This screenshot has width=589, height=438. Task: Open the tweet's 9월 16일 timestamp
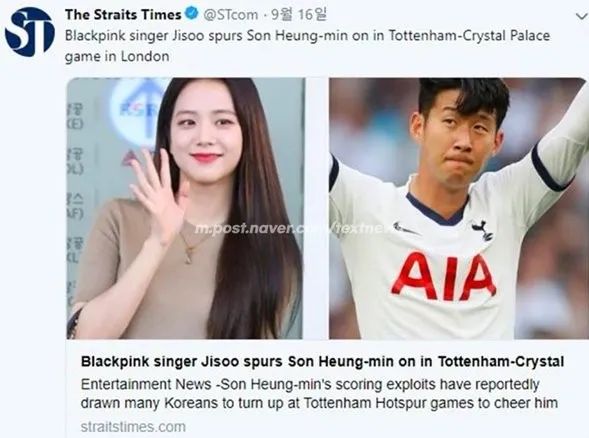pyautogui.click(x=299, y=14)
